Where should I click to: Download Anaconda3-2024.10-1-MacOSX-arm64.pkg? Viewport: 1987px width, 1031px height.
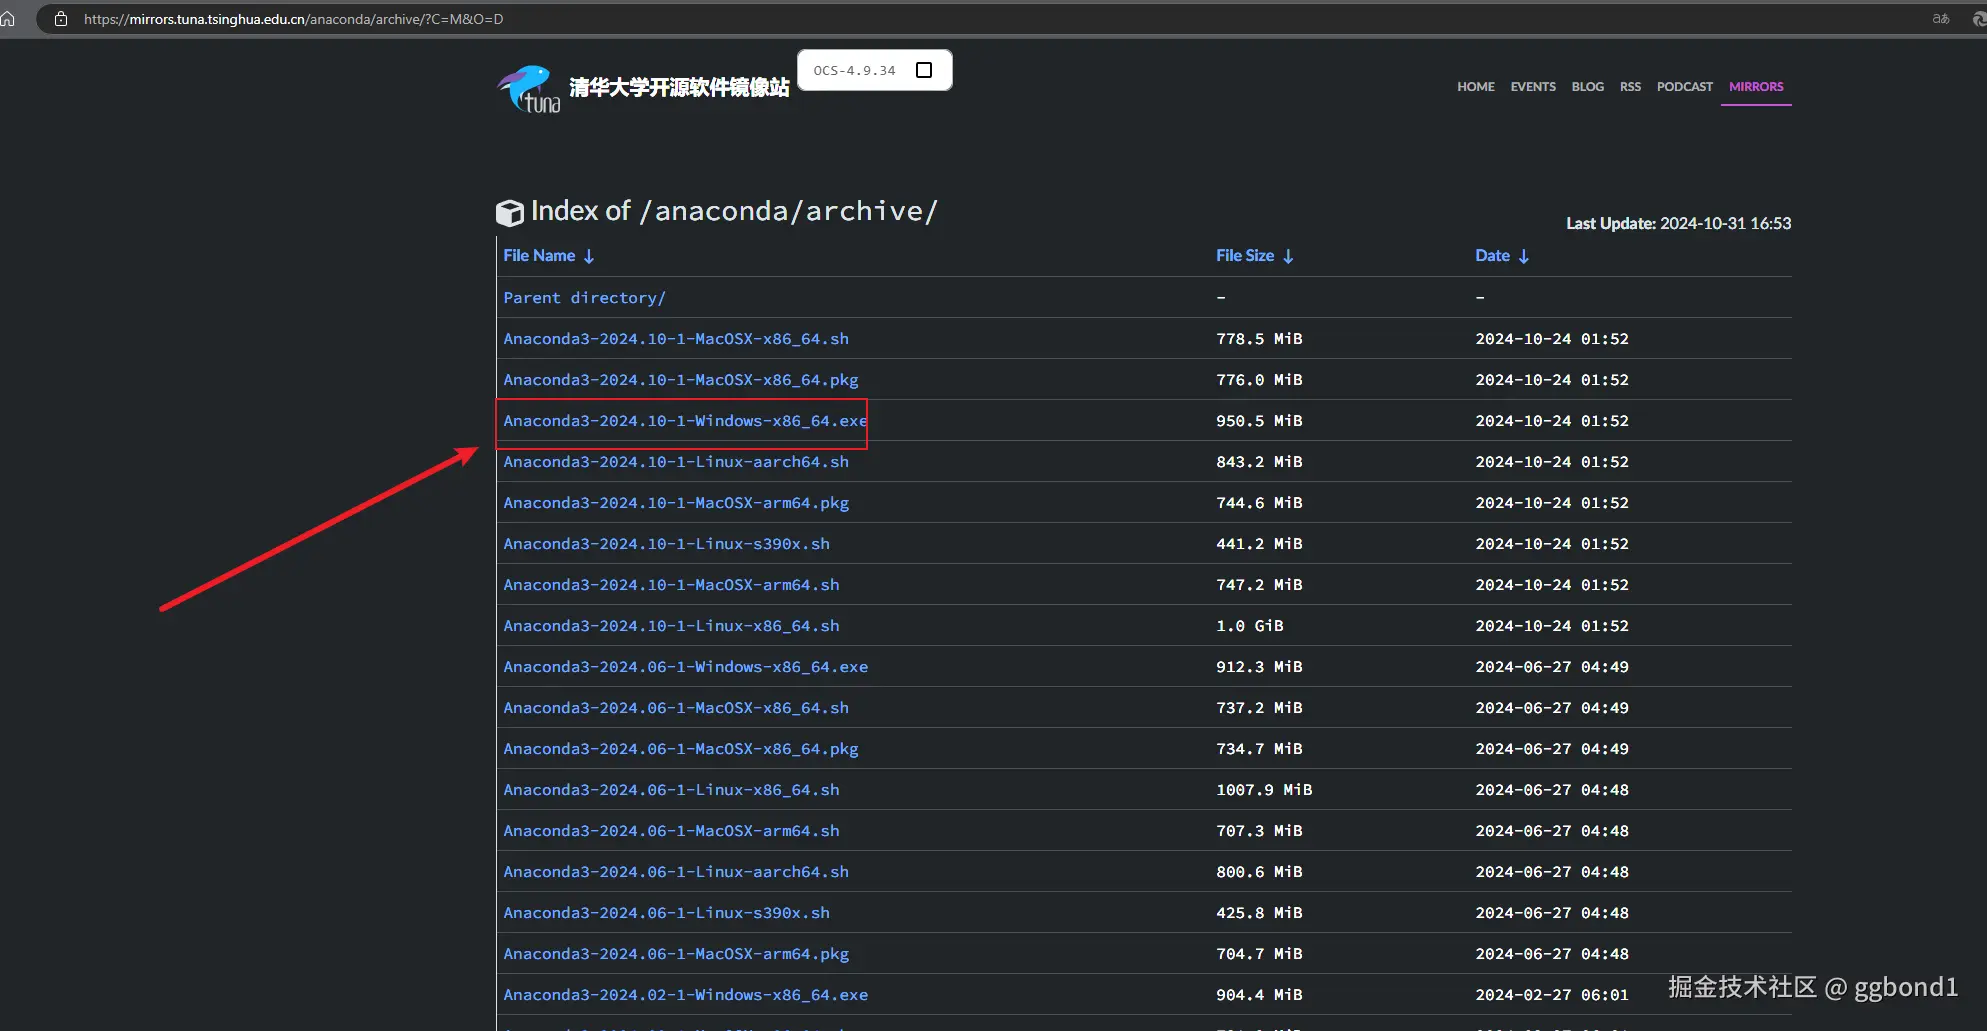(676, 503)
